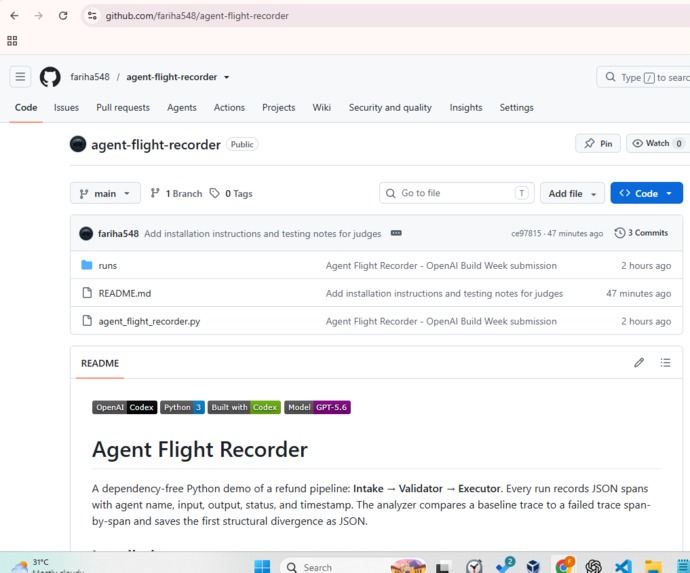690x573 pixels.
Task: Click the Built with Codex badge
Action: (x=244, y=407)
